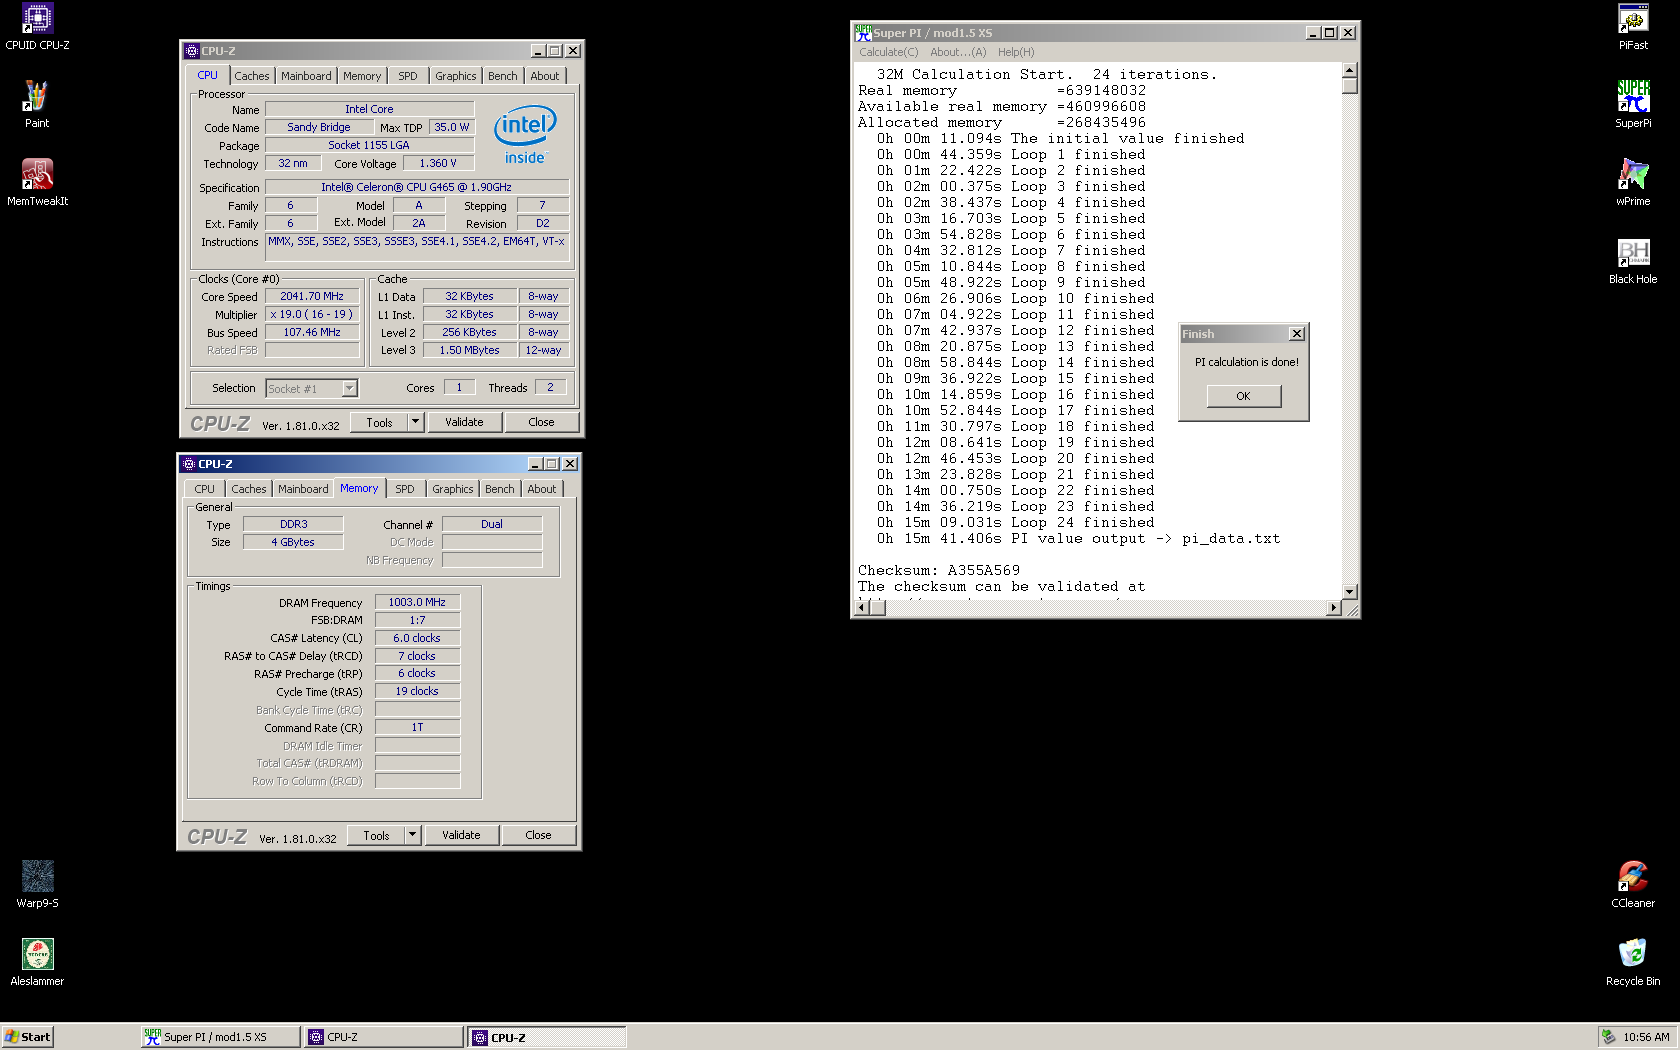Select About tab in lower CPU-Z window
Viewport: 1680px width, 1050px height.
[x=542, y=489]
